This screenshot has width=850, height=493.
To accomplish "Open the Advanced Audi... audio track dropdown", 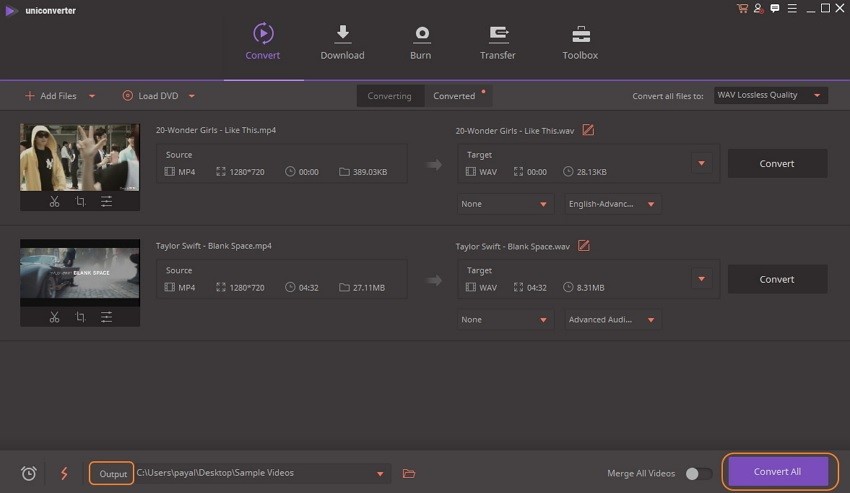I will [x=613, y=319].
